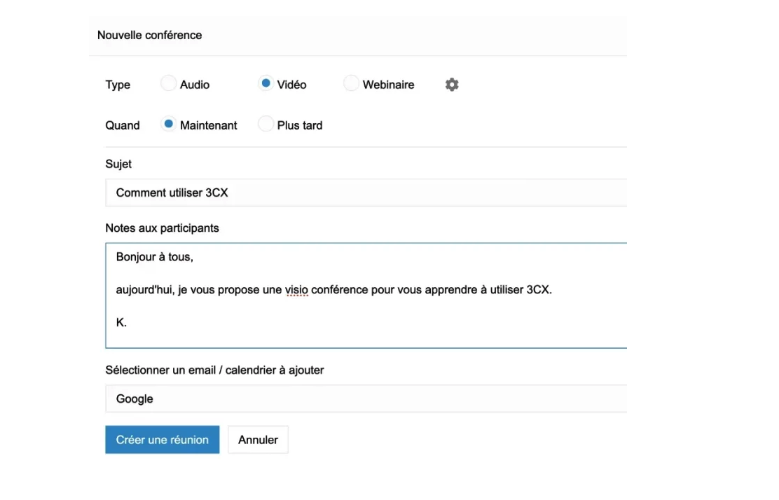779x500 pixels.
Task: Click the "Notes aux participants" label
Action: 162,228
